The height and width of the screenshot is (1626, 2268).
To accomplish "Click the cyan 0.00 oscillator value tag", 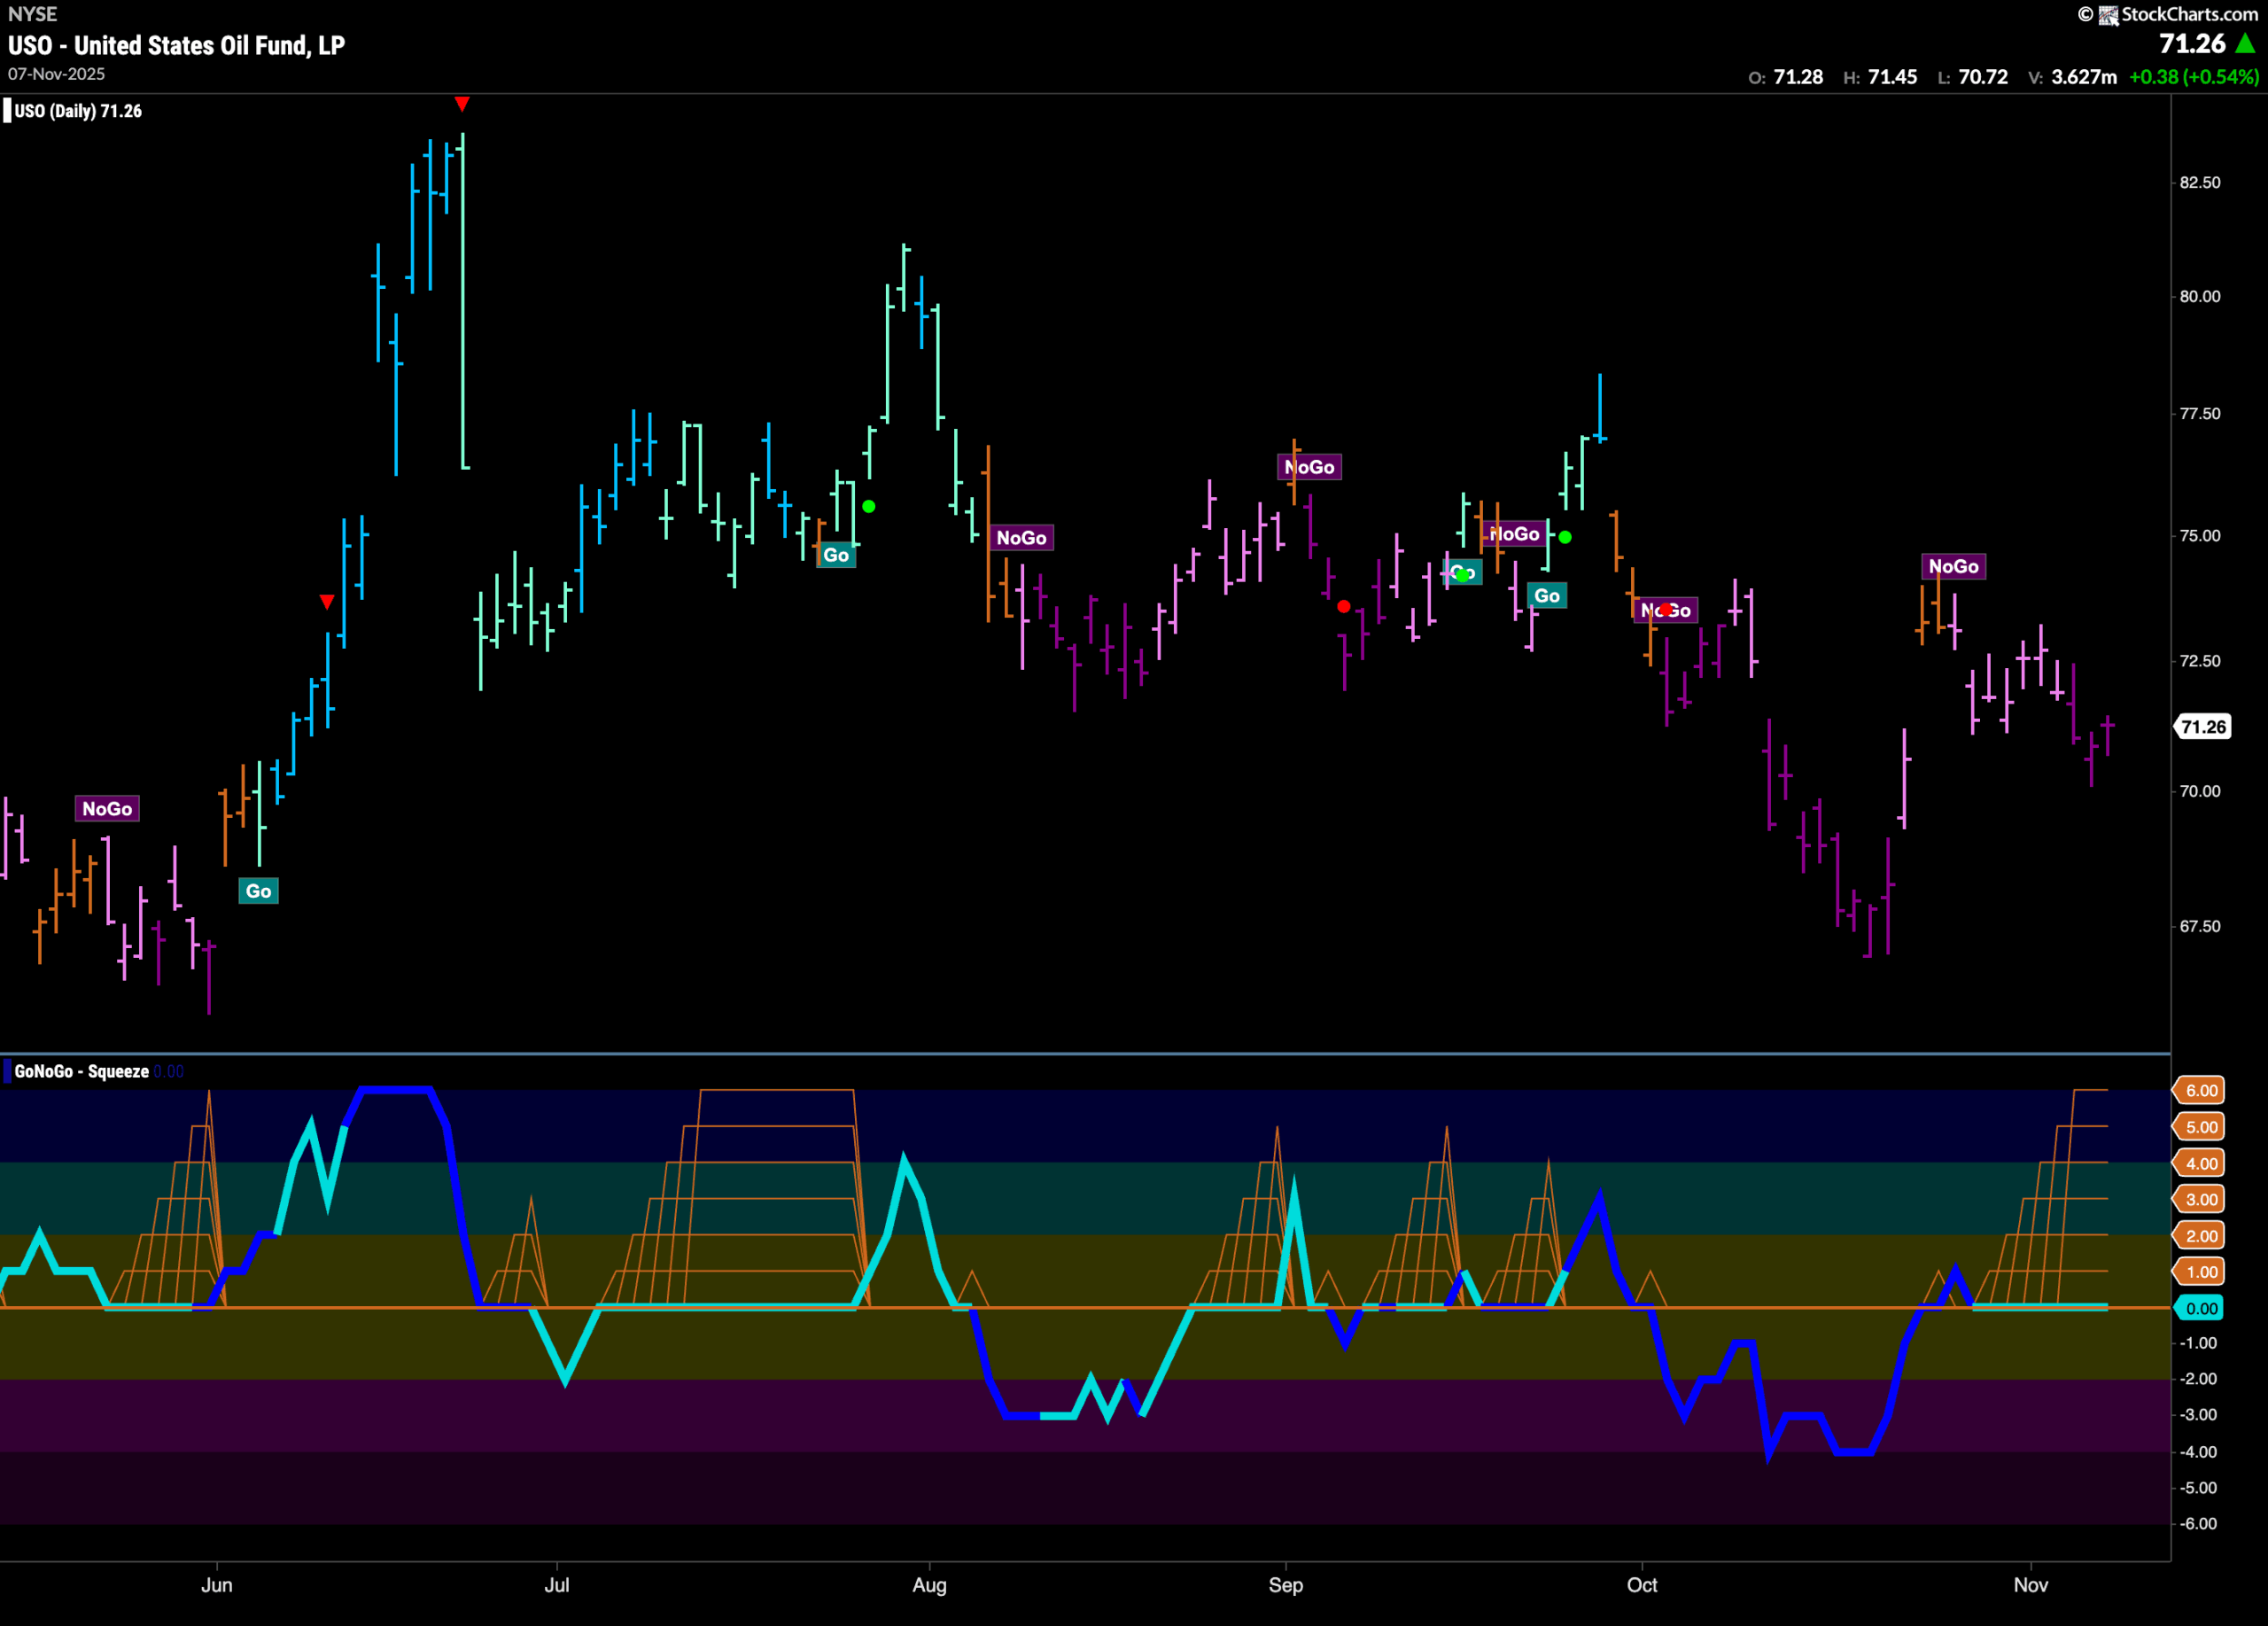I will pos(2200,1308).
